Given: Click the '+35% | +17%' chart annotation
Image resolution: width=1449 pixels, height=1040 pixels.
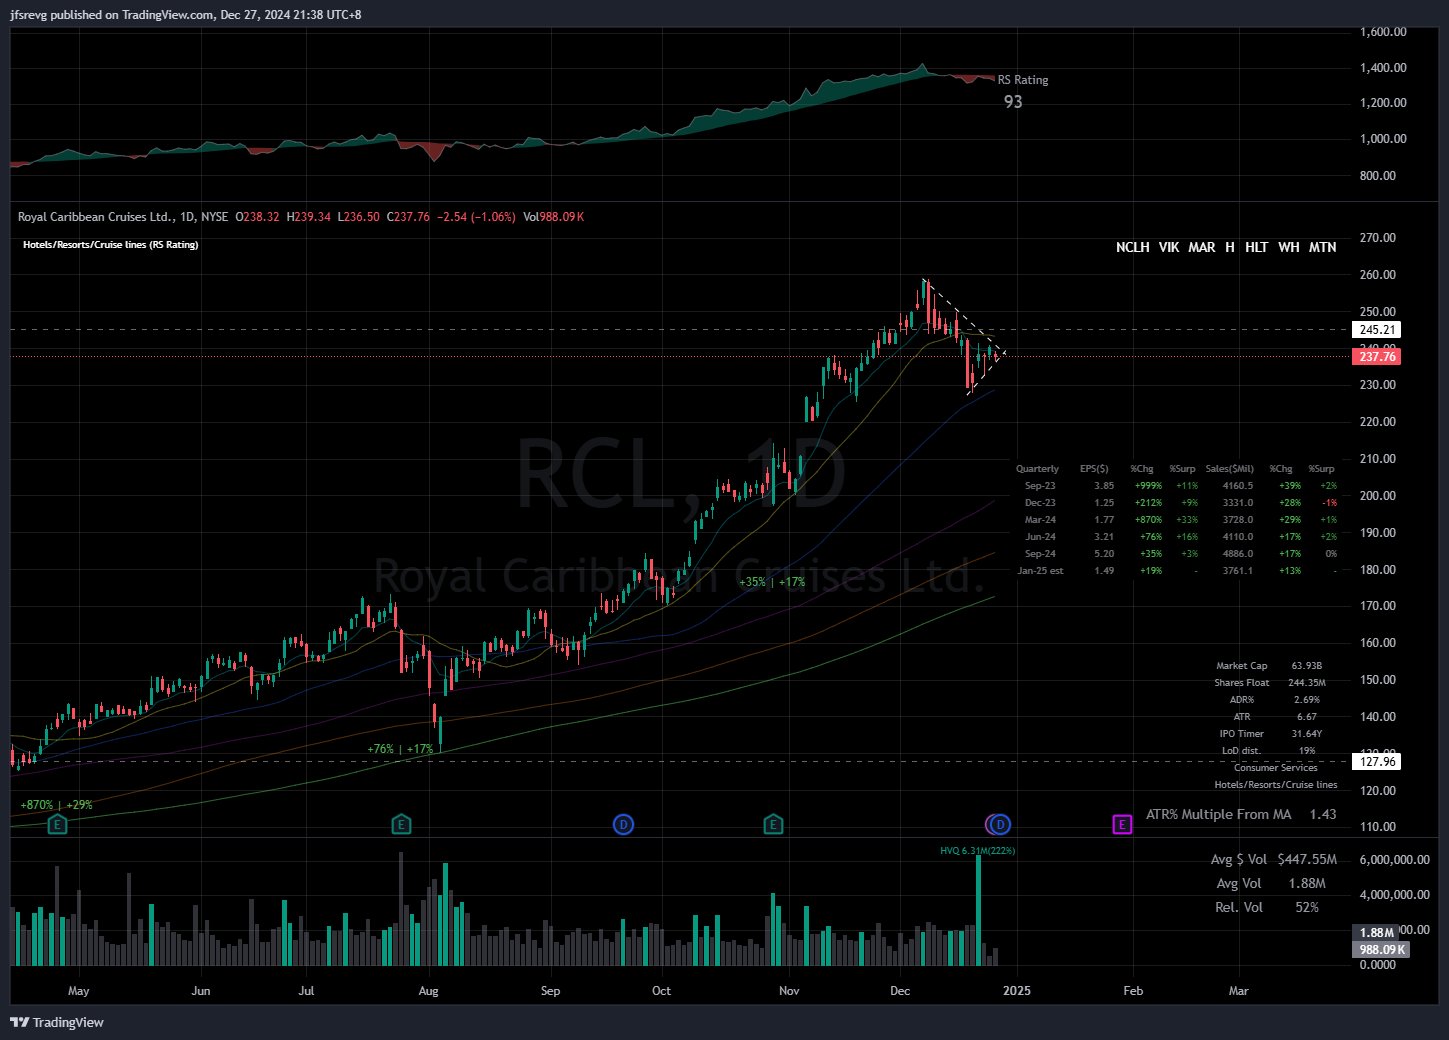Looking at the screenshot, I should [771, 582].
